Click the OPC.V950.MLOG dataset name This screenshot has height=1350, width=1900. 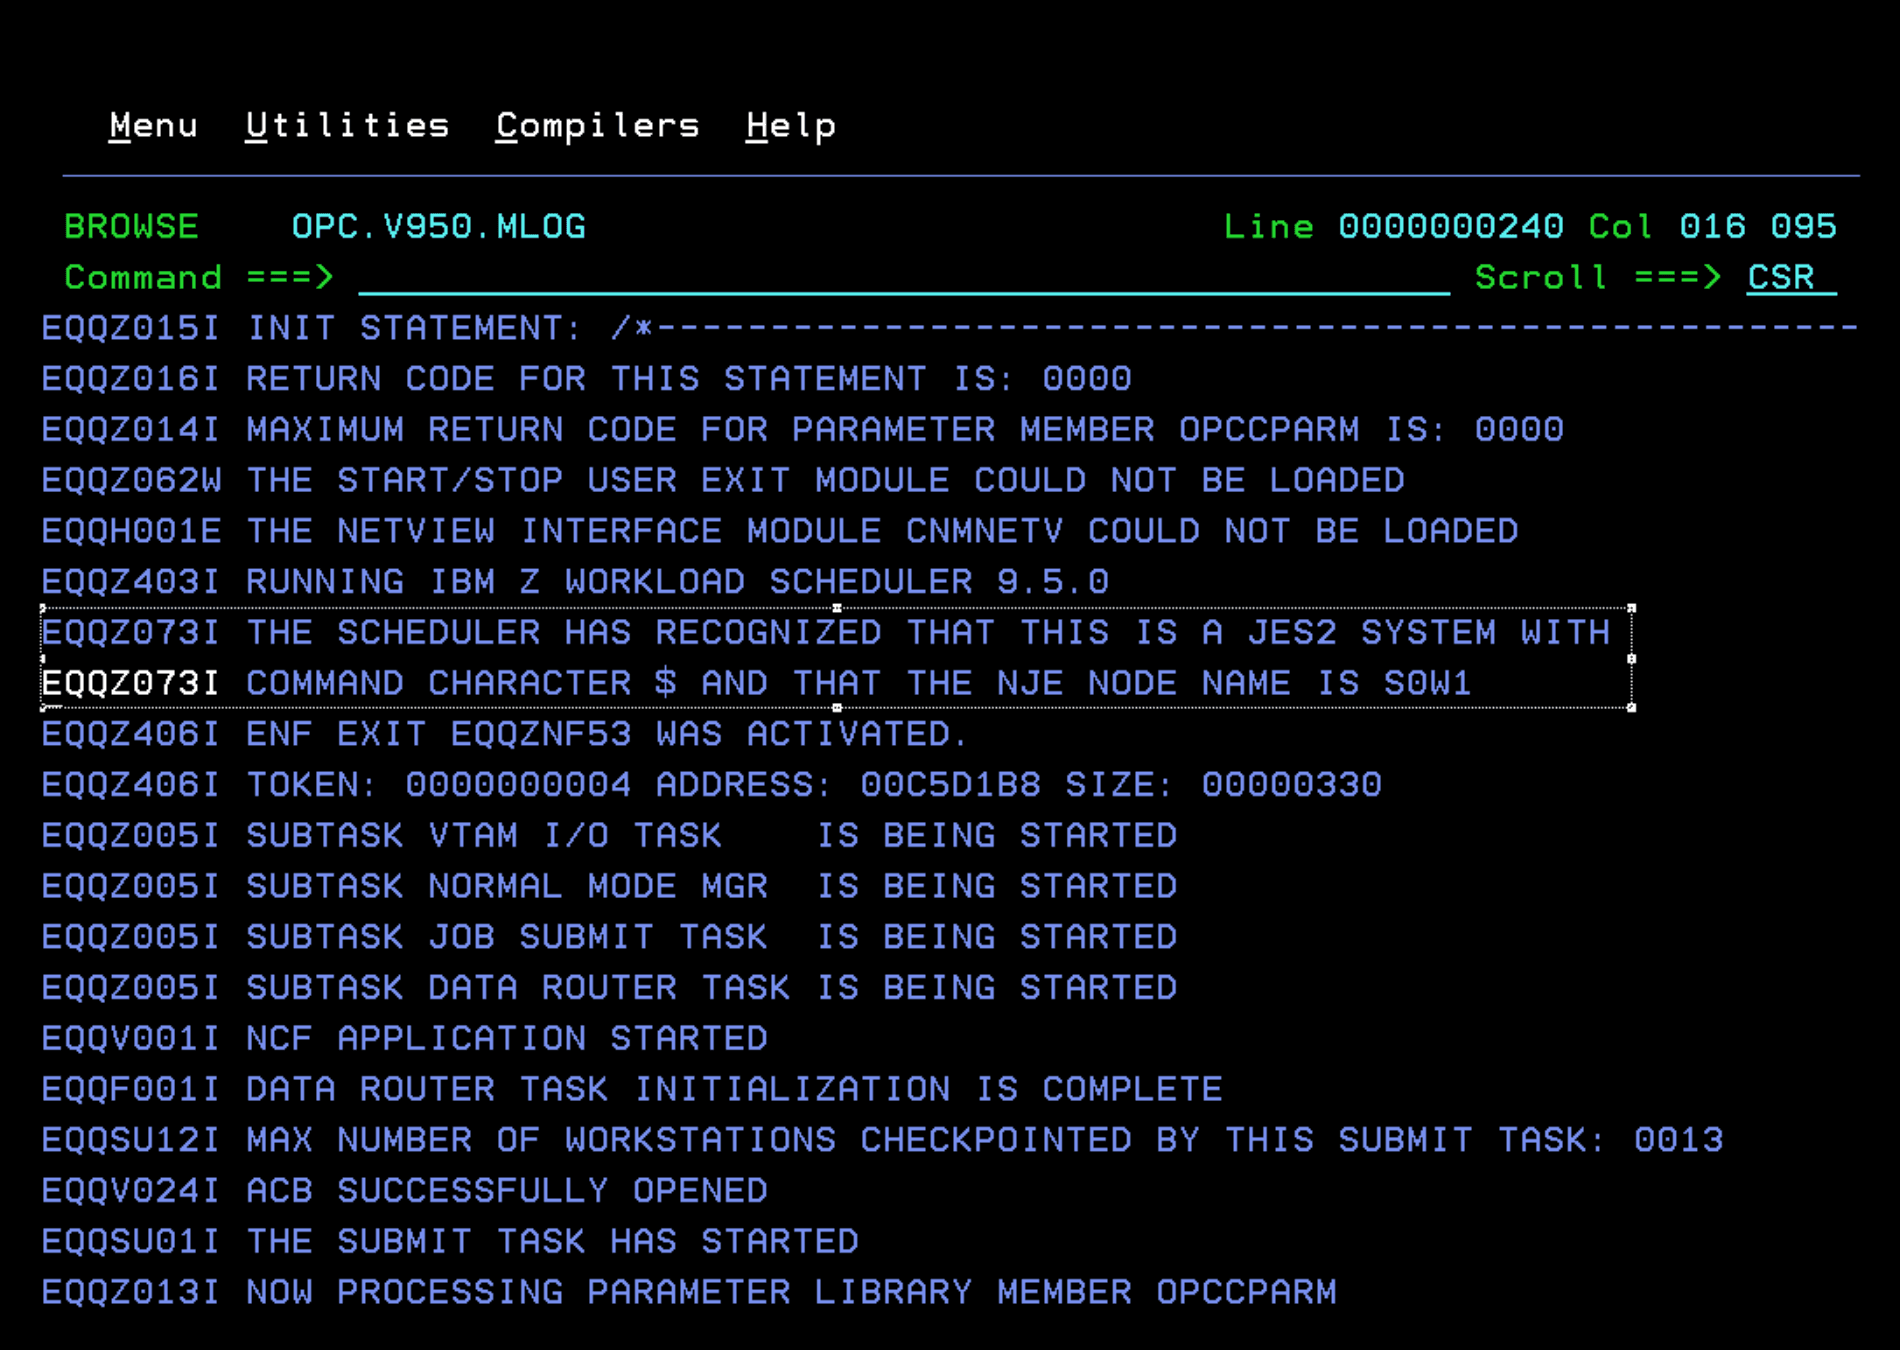(x=438, y=227)
